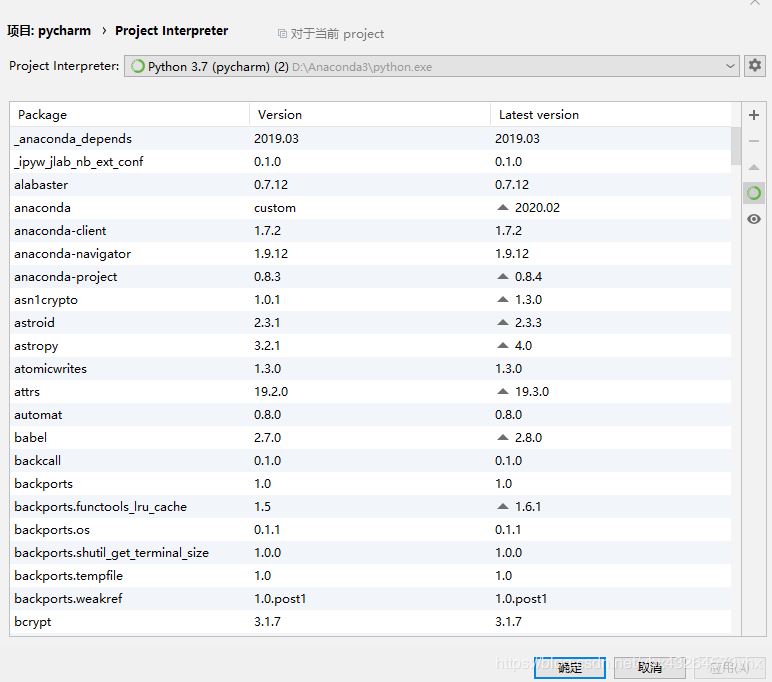
Task: Click the 取消 cancel button
Action: (649, 667)
